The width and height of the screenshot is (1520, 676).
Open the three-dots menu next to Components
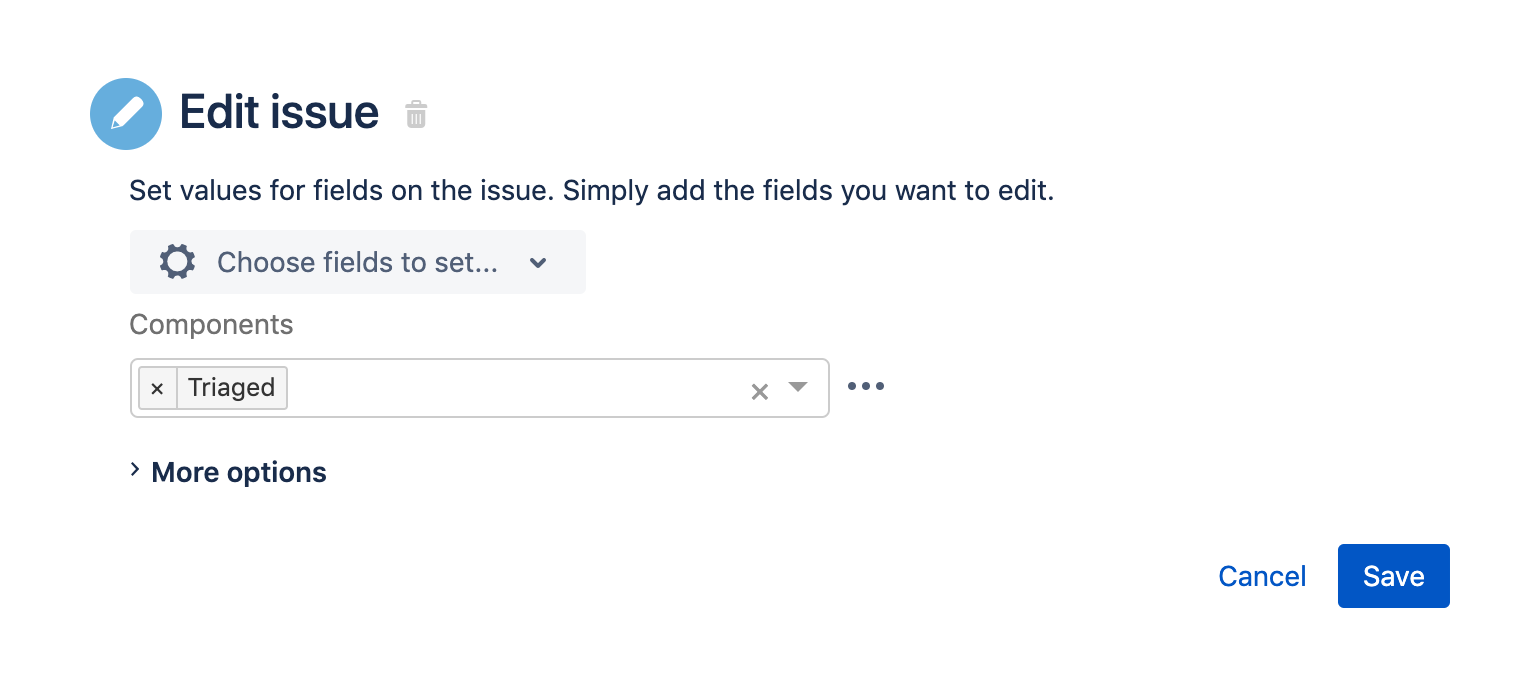click(x=866, y=386)
